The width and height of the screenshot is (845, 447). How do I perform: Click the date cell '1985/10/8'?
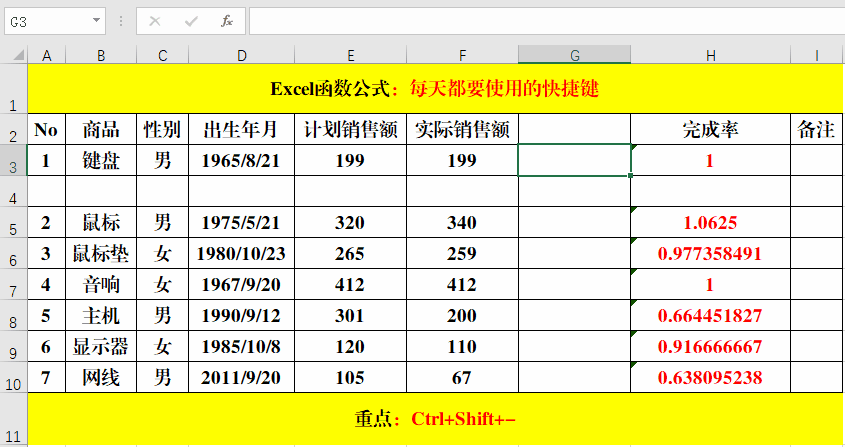click(x=241, y=346)
